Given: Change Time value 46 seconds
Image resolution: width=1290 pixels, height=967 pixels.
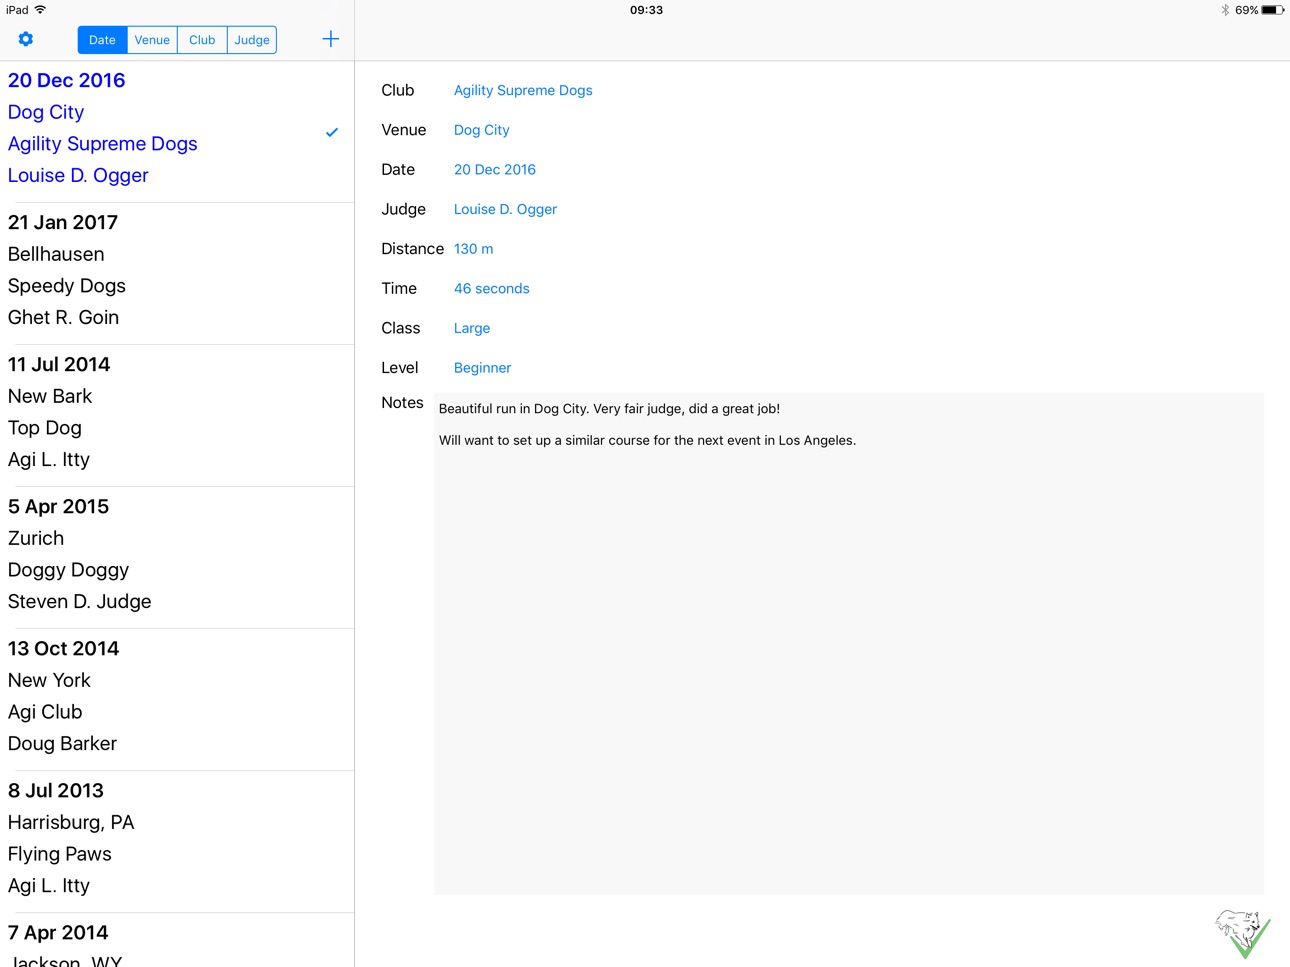Looking at the screenshot, I should (492, 289).
